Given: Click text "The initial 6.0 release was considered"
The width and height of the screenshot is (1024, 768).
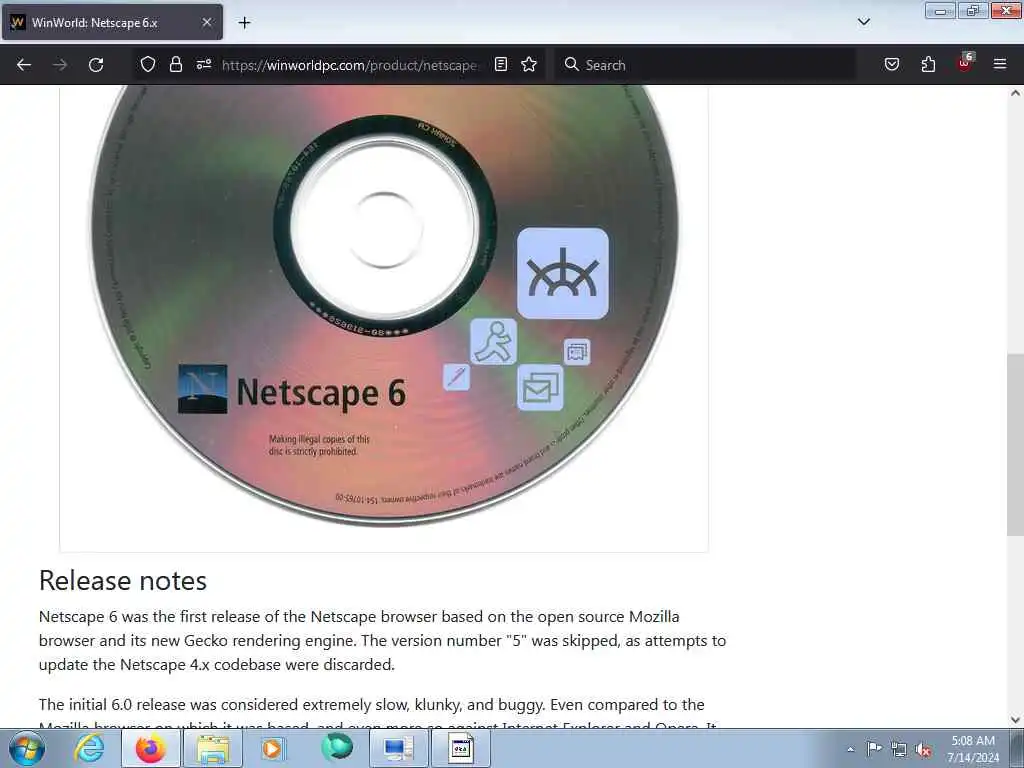Looking at the screenshot, I should point(168,705).
